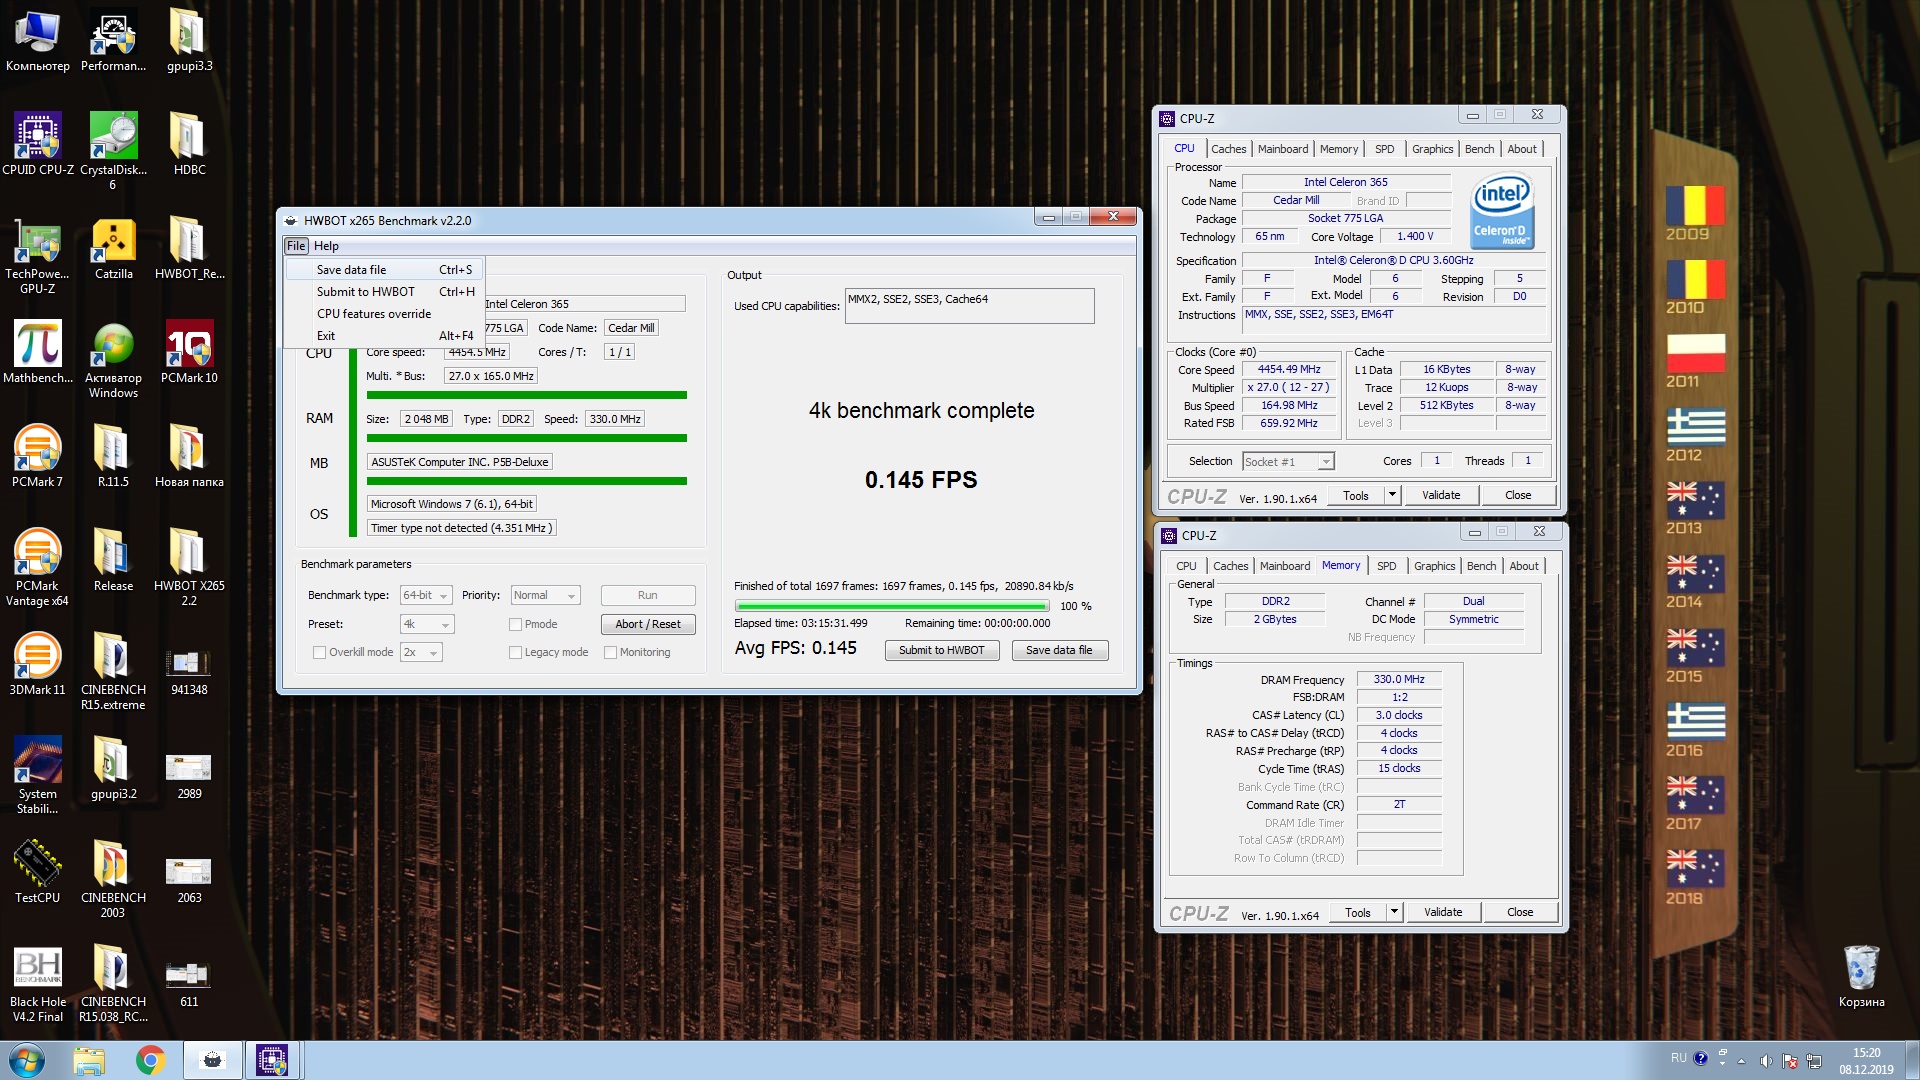The image size is (1920, 1080).
Task: Click the Abort / Reset button
Action: point(648,624)
